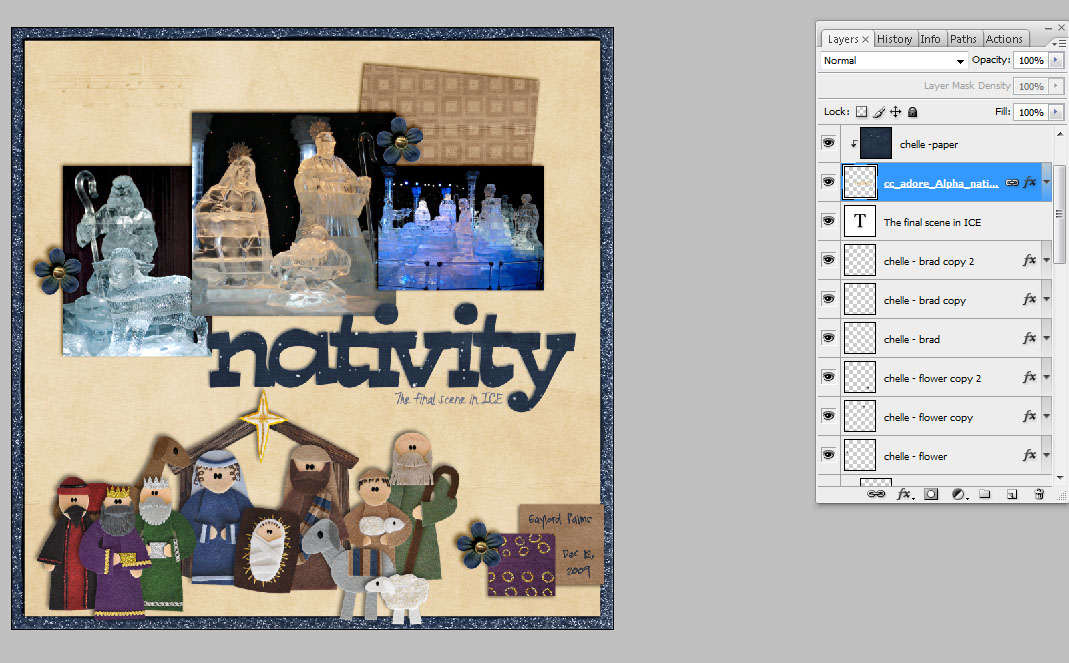Screen dimensions: 1069x663
Task: Switch to the Info tab
Action: click(930, 39)
